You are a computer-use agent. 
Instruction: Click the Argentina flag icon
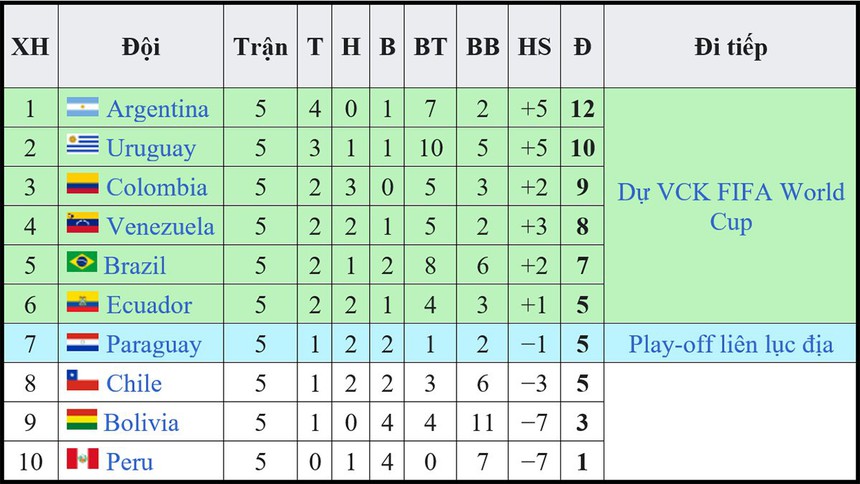point(82,108)
